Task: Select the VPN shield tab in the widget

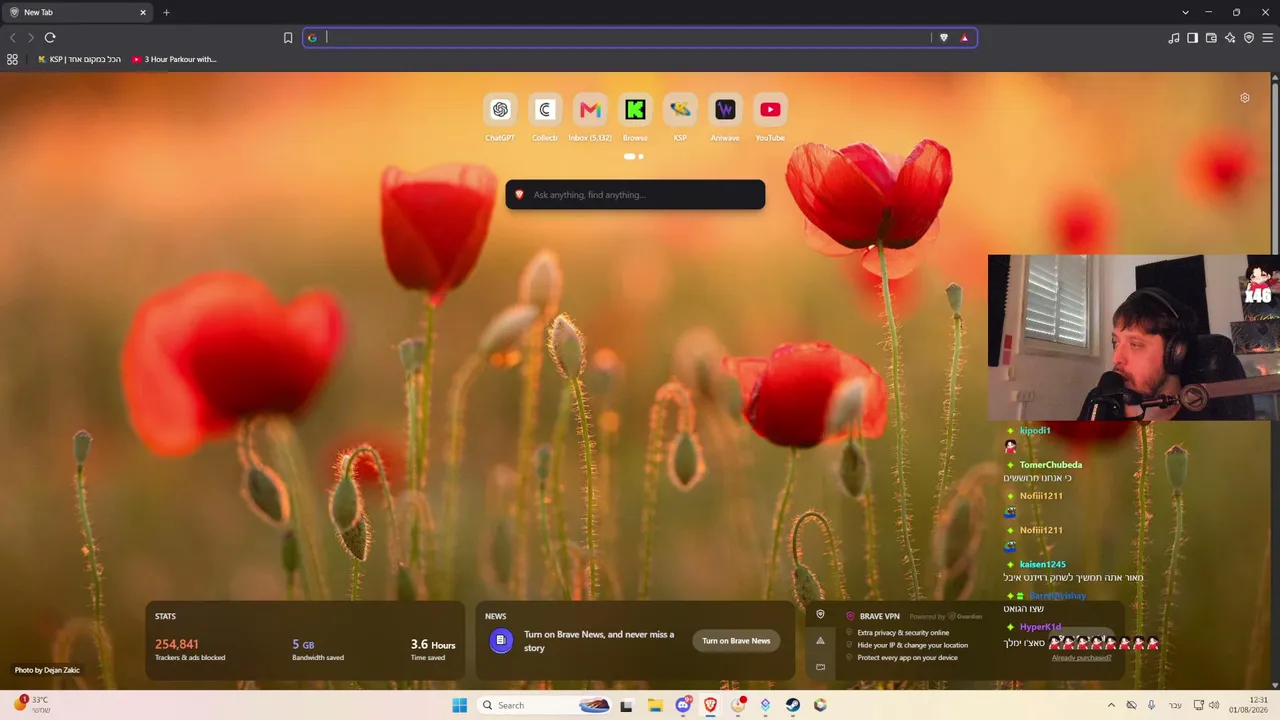Action: [x=821, y=614]
